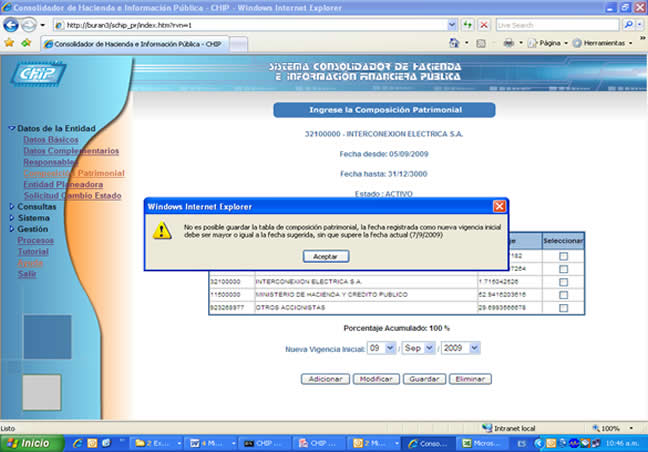
Task: Go back with the browser Back arrow
Action: coord(11,25)
